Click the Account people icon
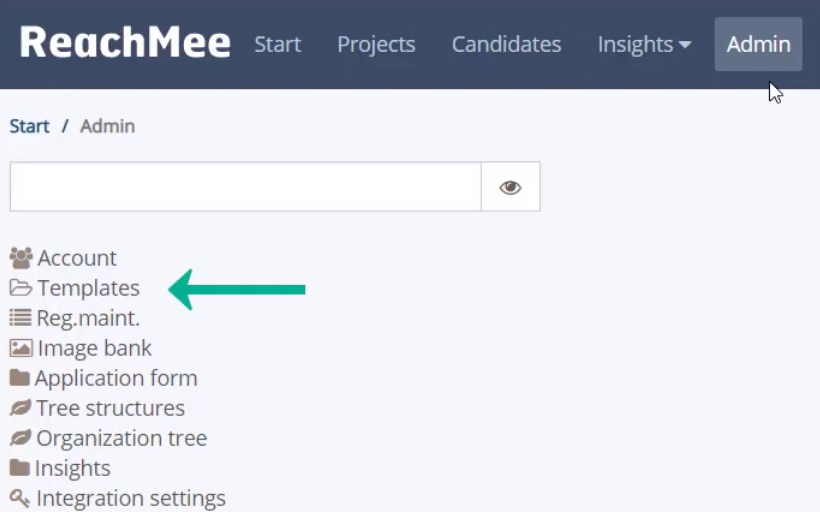The image size is (820, 512). click(21, 258)
